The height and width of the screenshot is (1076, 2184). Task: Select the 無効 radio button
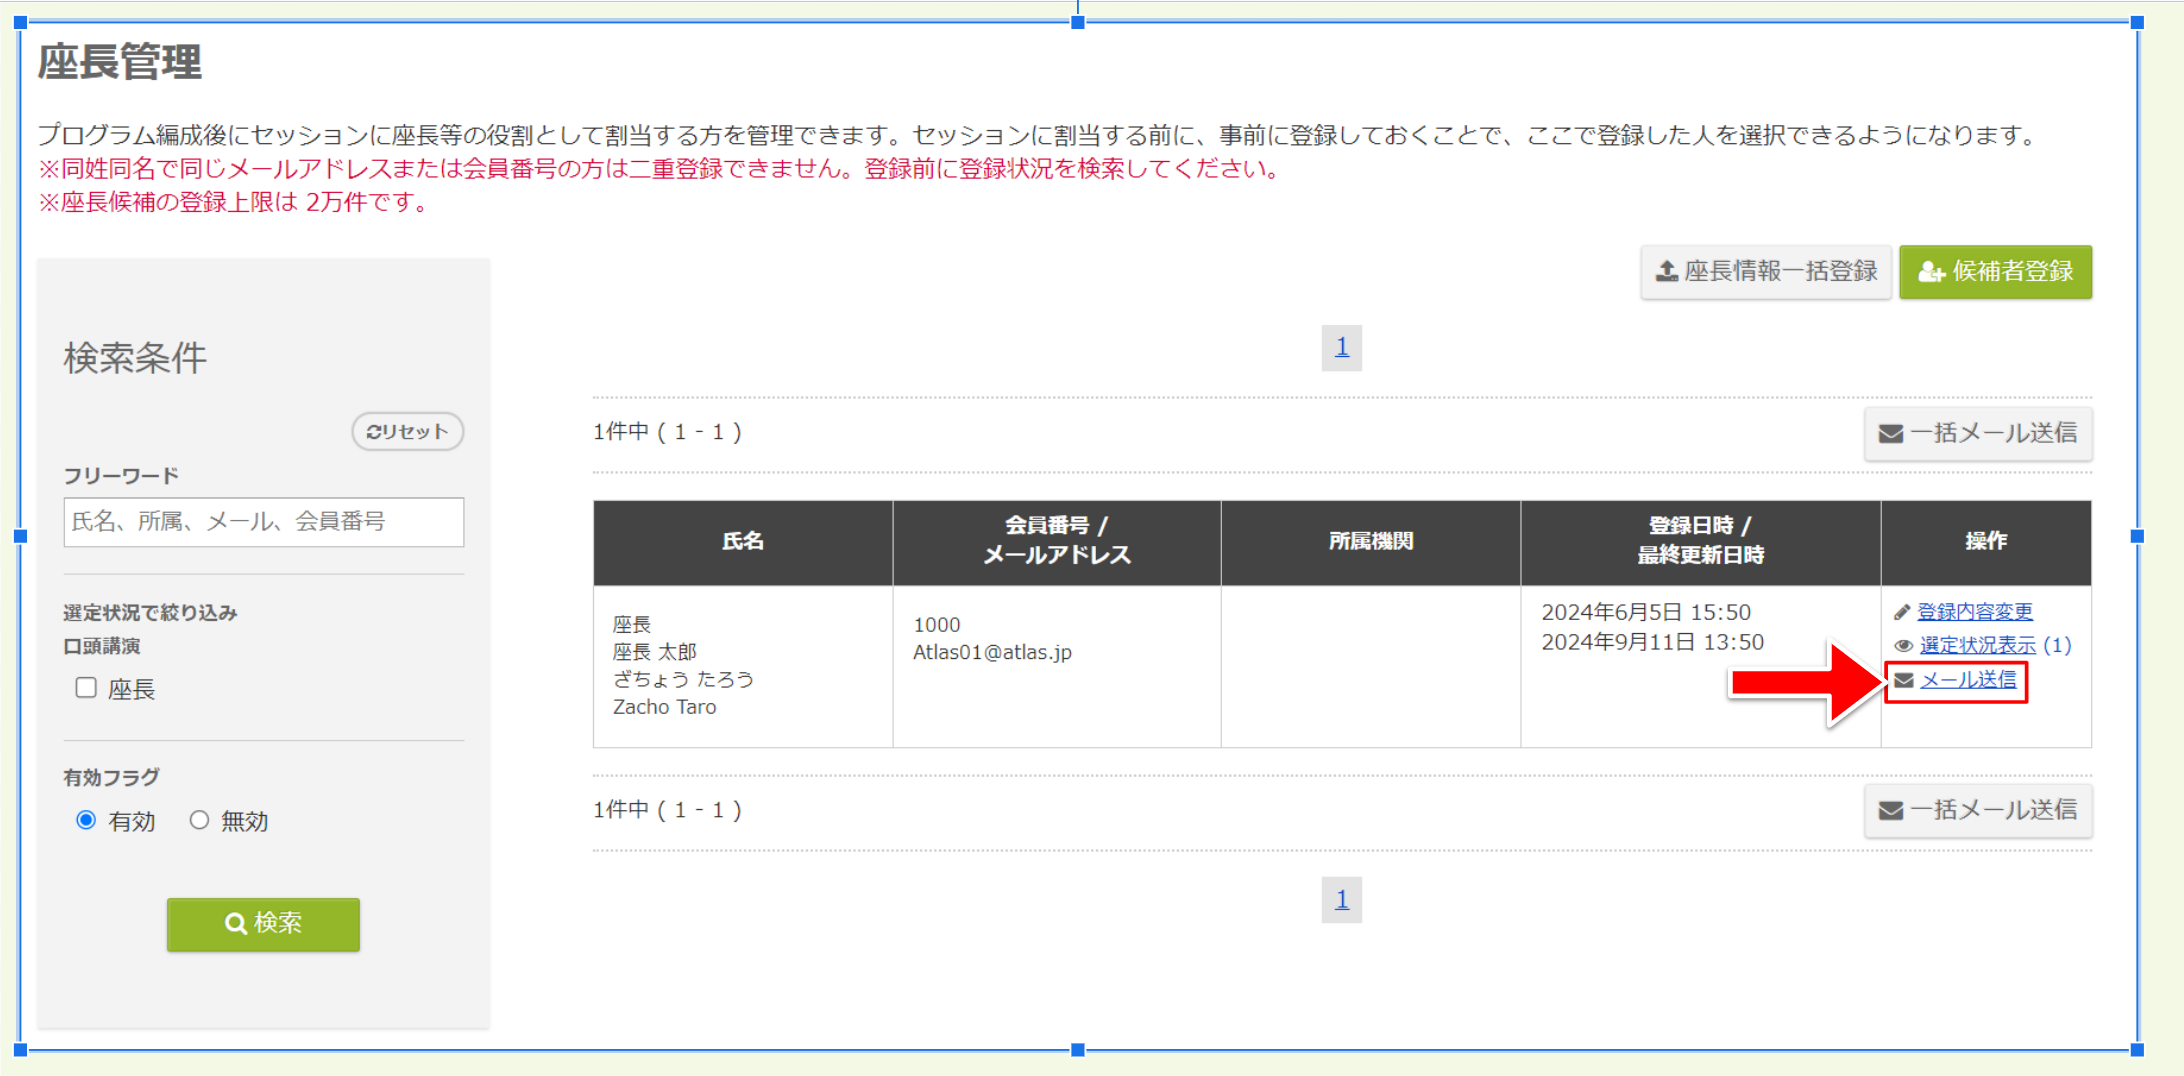[x=200, y=820]
